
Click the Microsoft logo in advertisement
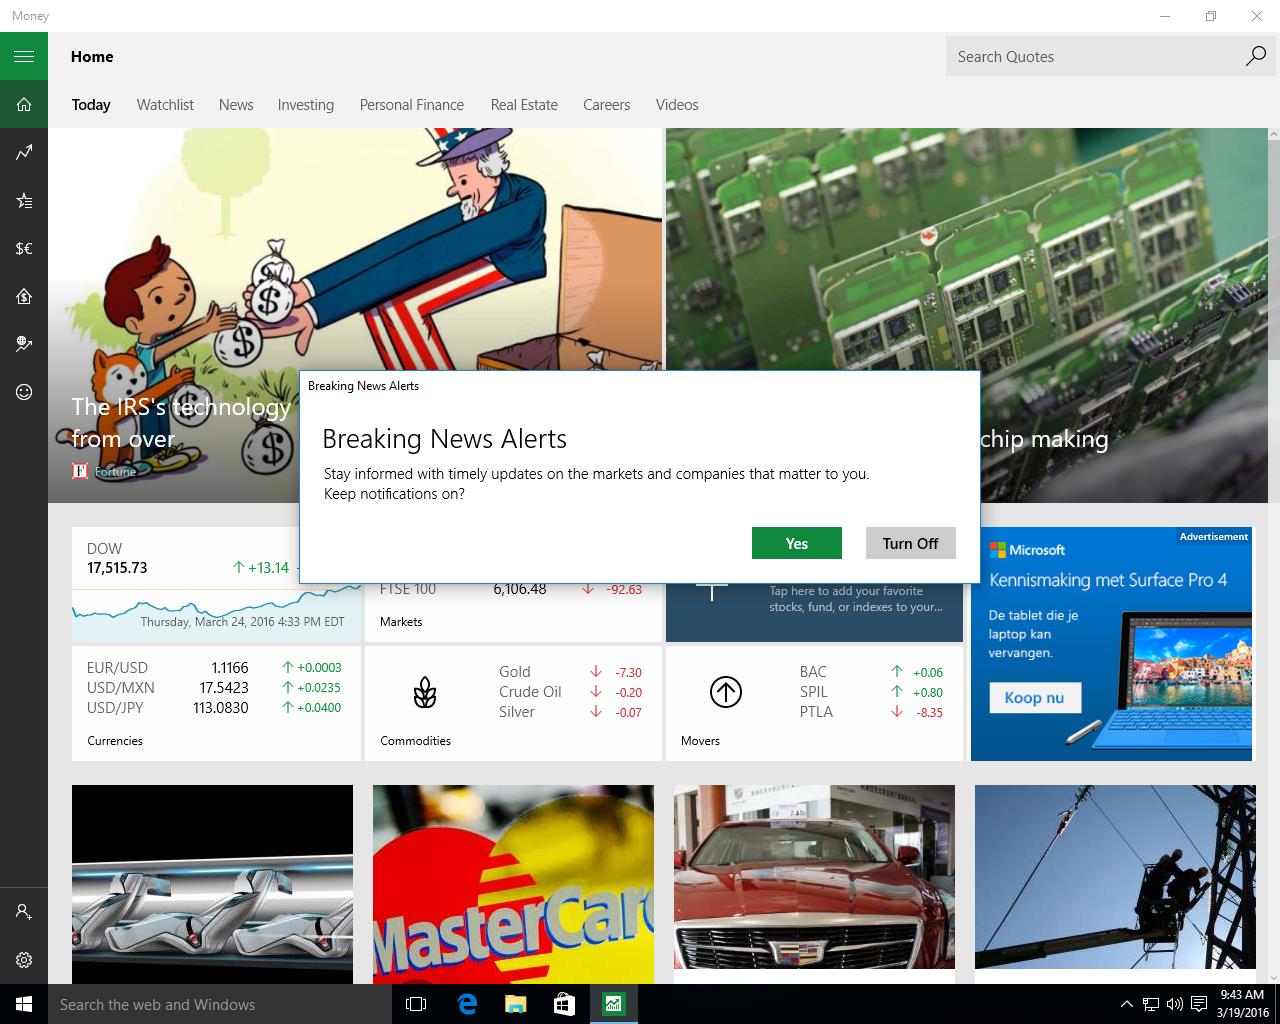click(1027, 550)
